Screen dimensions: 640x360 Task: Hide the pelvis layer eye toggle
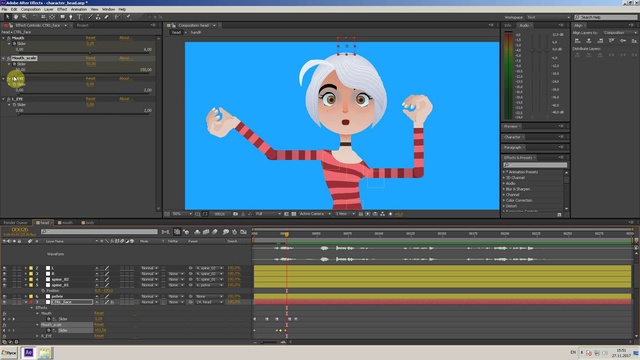pyautogui.click(x=4, y=296)
